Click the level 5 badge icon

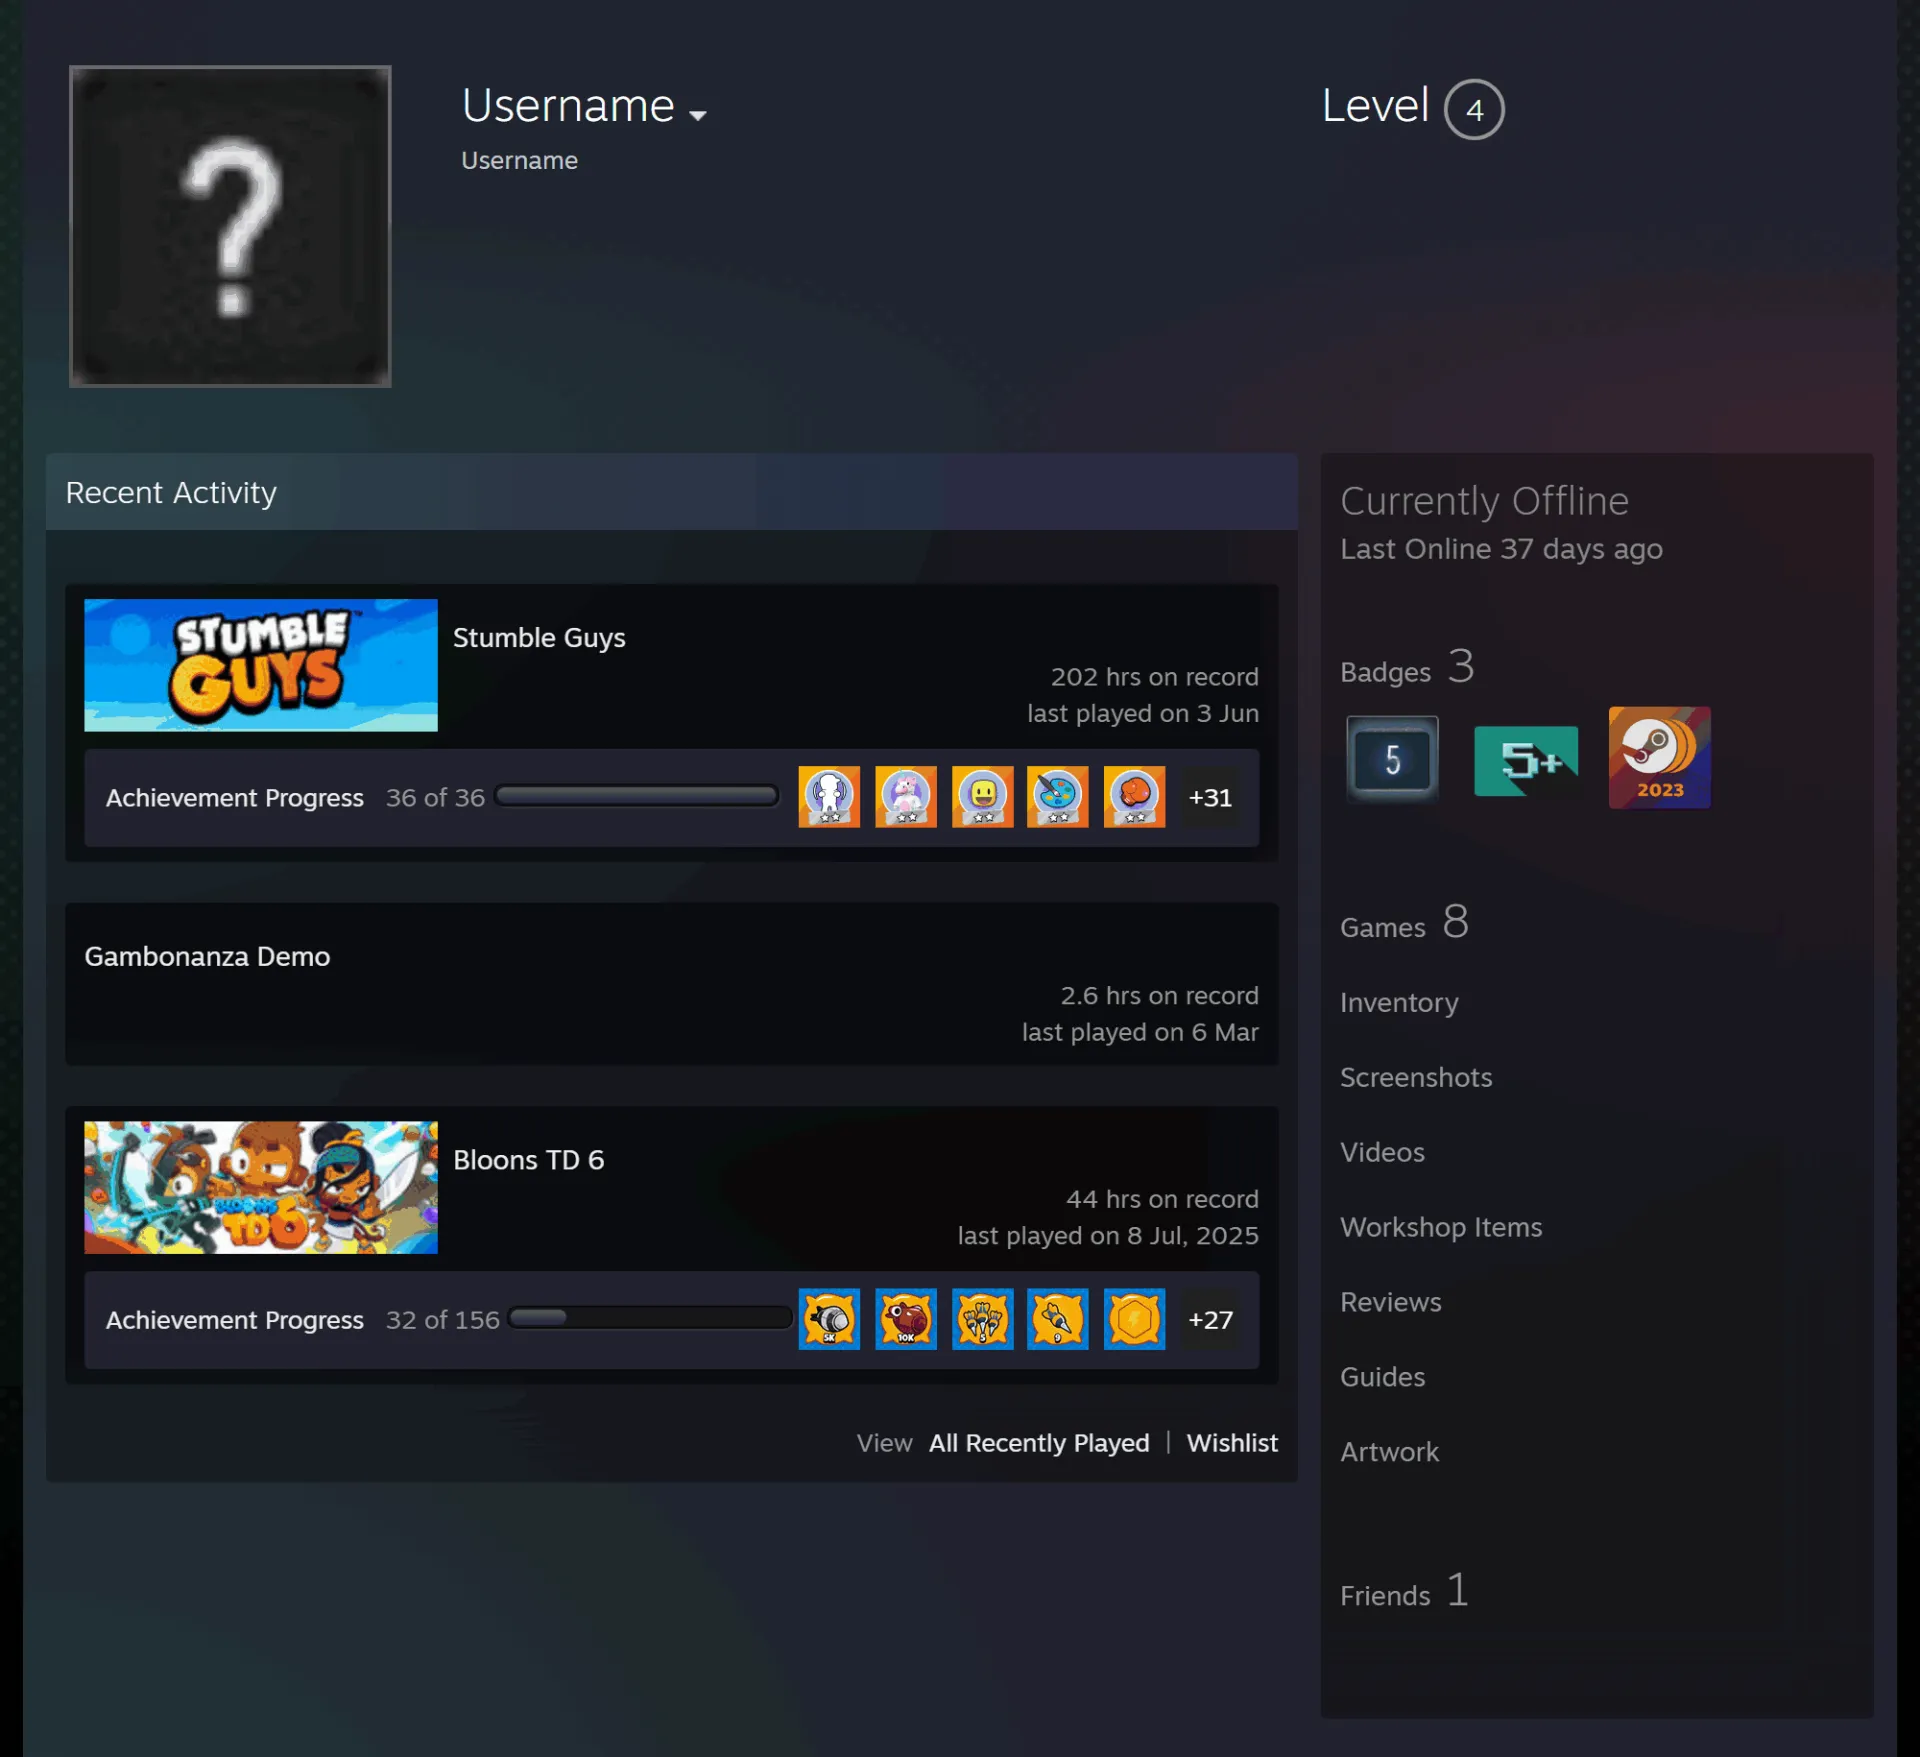point(1392,758)
